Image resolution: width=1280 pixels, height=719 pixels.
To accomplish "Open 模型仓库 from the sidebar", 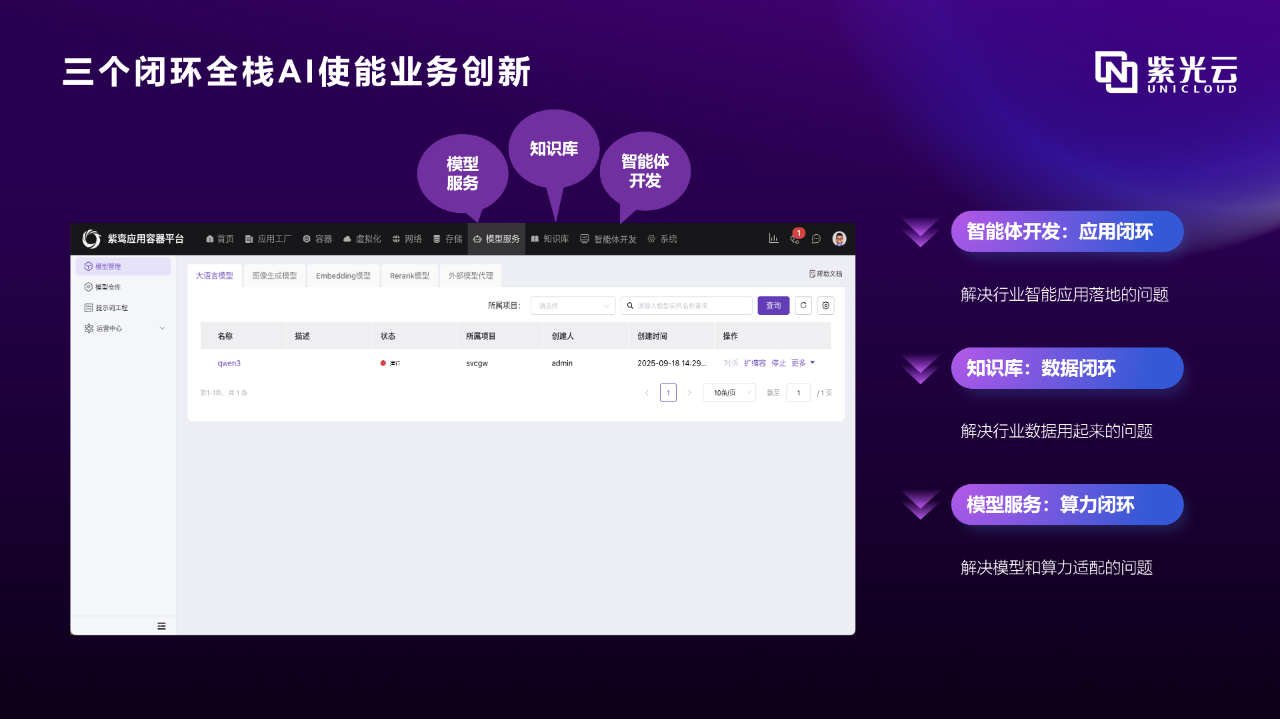I will coord(108,287).
